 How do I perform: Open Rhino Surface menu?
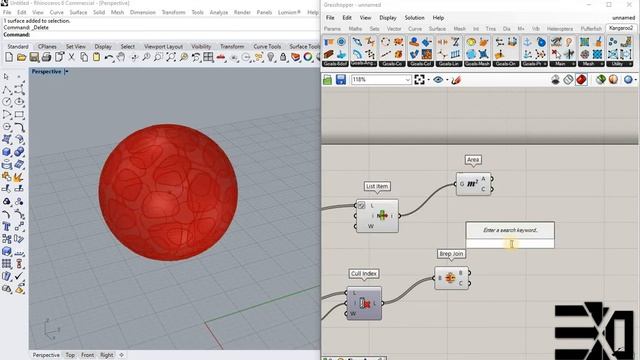click(78, 13)
